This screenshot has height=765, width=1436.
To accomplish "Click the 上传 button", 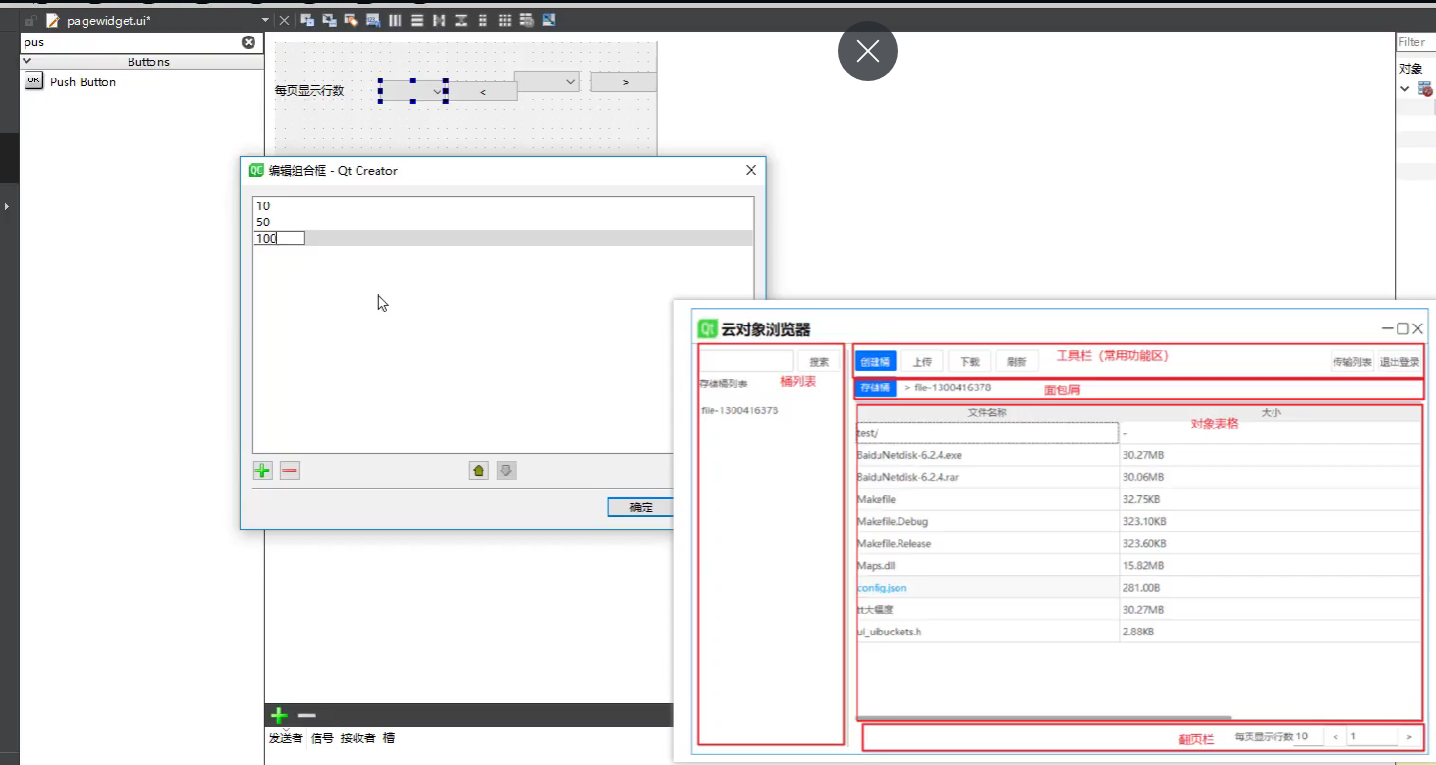I will (x=922, y=361).
